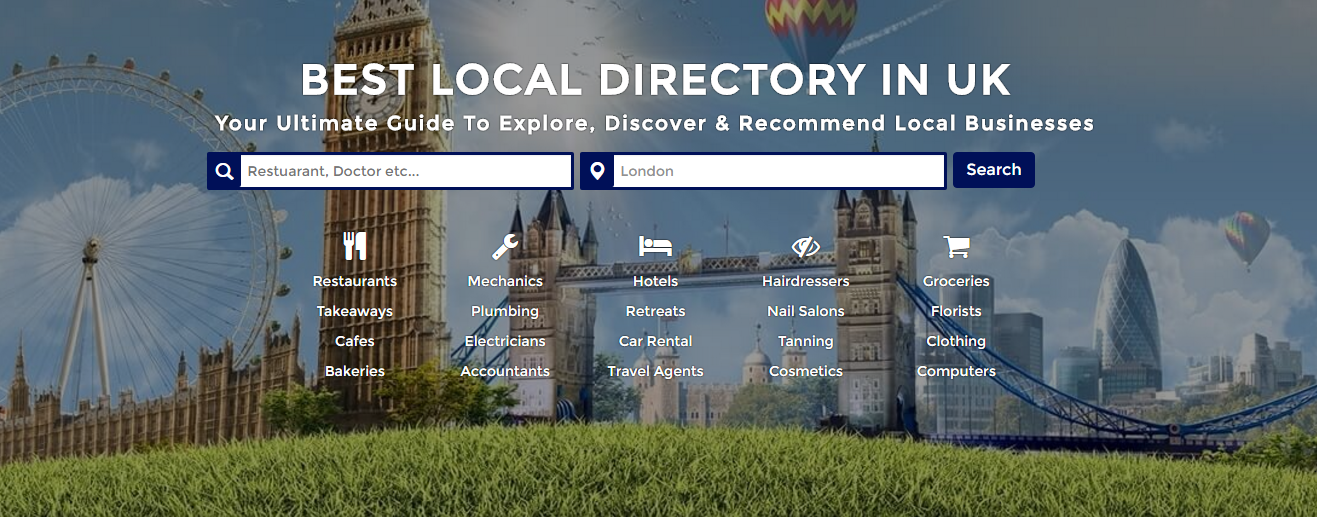
Task: Open the Cafes category
Action: click(x=355, y=341)
